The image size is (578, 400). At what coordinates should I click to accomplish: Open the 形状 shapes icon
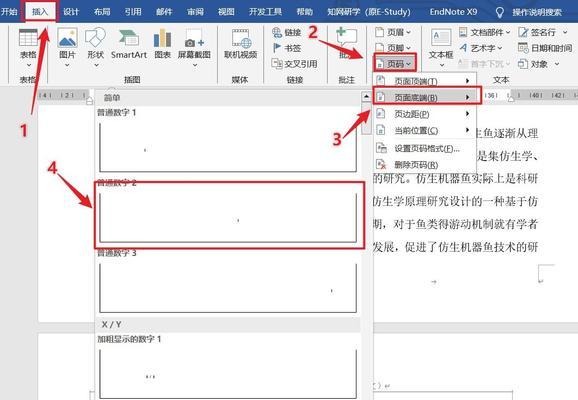[95, 38]
